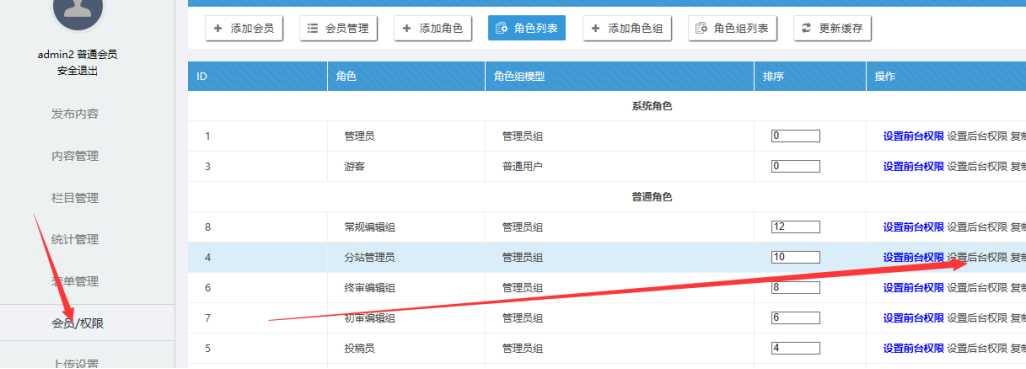The height and width of the screenshot is (369, 1026).
Task: Click the 角色列表 icon
Action: pyautogui.click(x=502, y=29)
